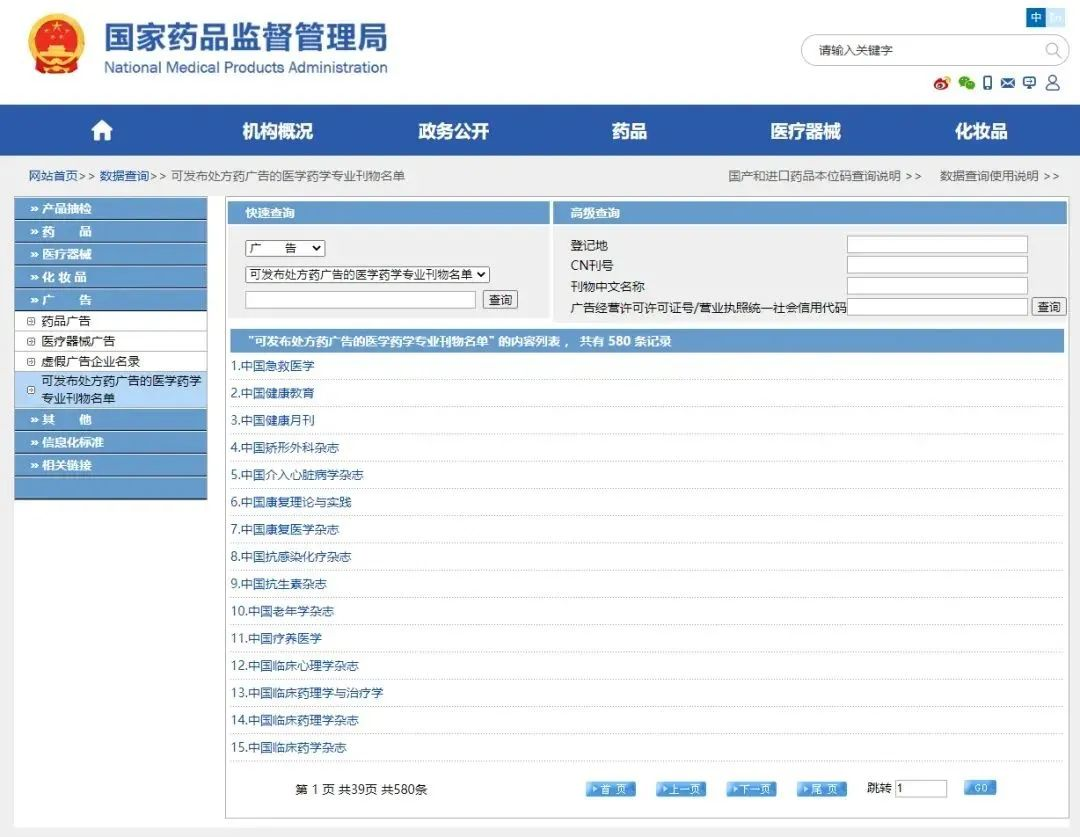Click the national emblem logo
This screenshot has height=837, width=1080.
56,44
